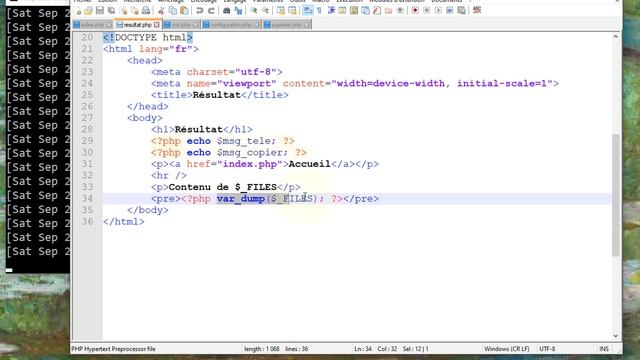Toggle file monitoring eye icon
This screenshot has height=360, width=640.
click(400, 11)
